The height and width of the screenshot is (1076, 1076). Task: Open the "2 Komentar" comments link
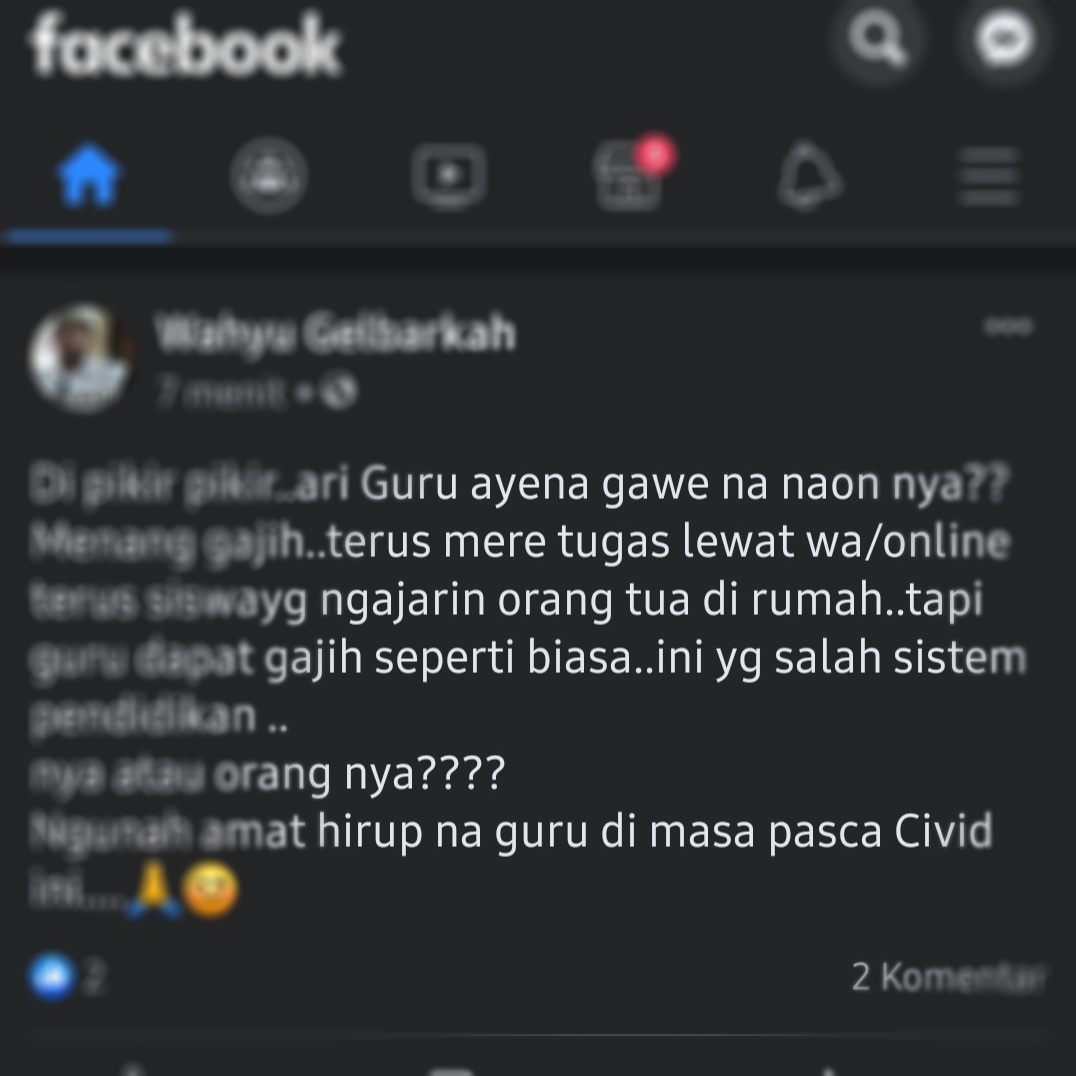point(948,976)
